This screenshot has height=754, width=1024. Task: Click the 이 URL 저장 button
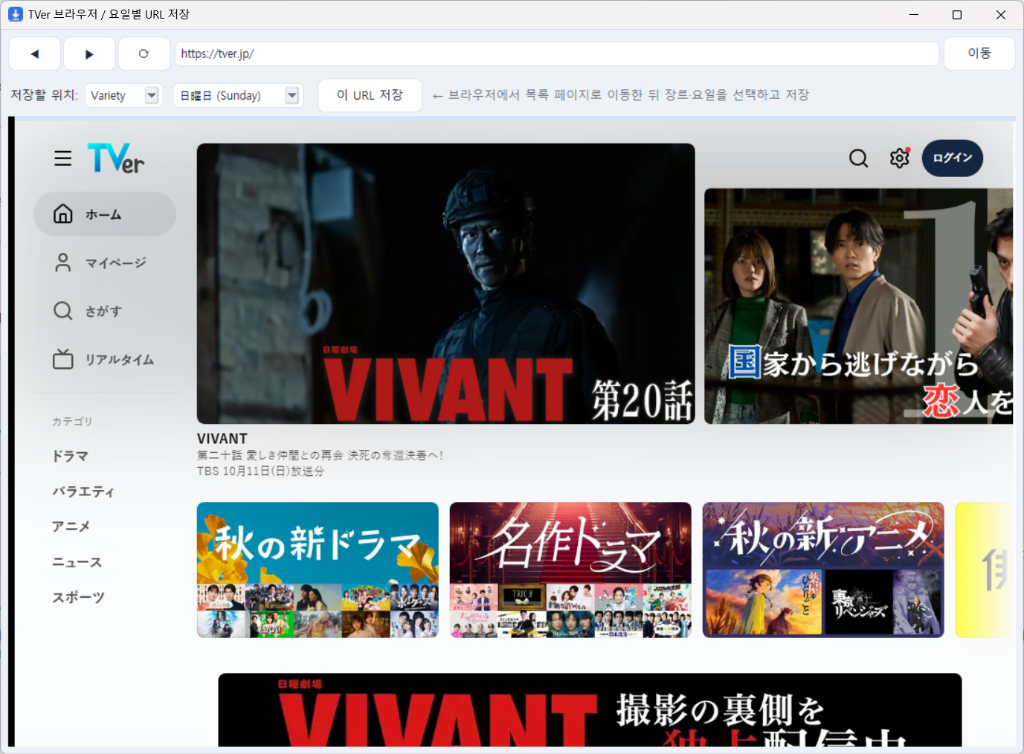[370, 95]
